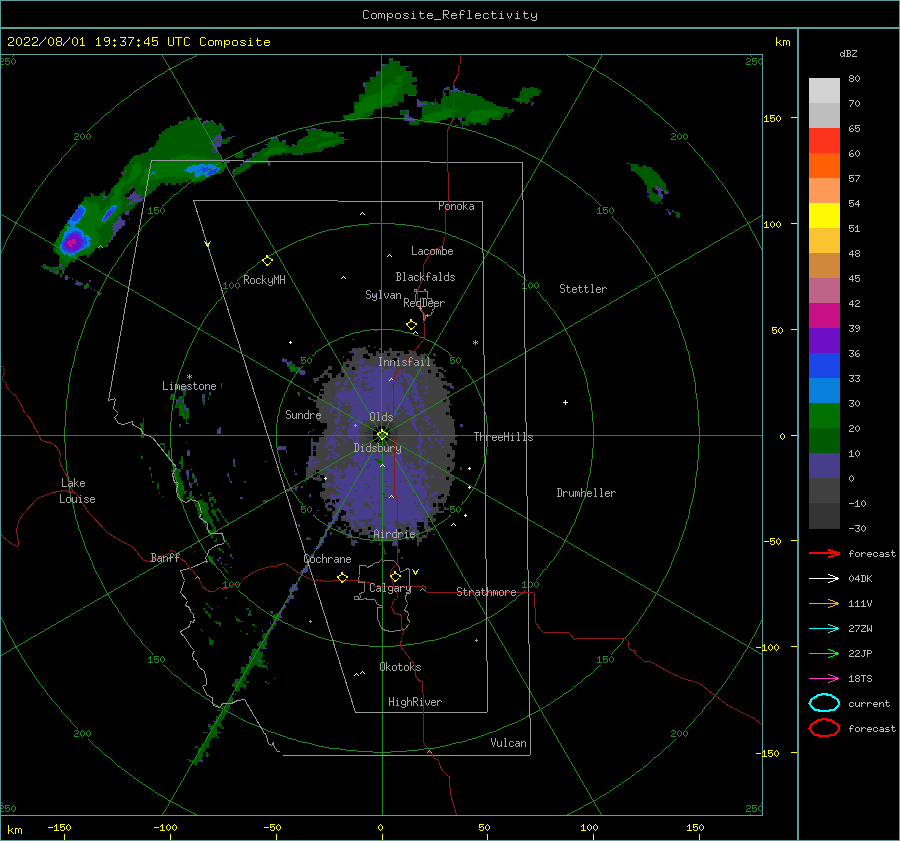This screenshot has width=900, height=841.
Task: Click the Drumheller label
Action: pos(586,493)
